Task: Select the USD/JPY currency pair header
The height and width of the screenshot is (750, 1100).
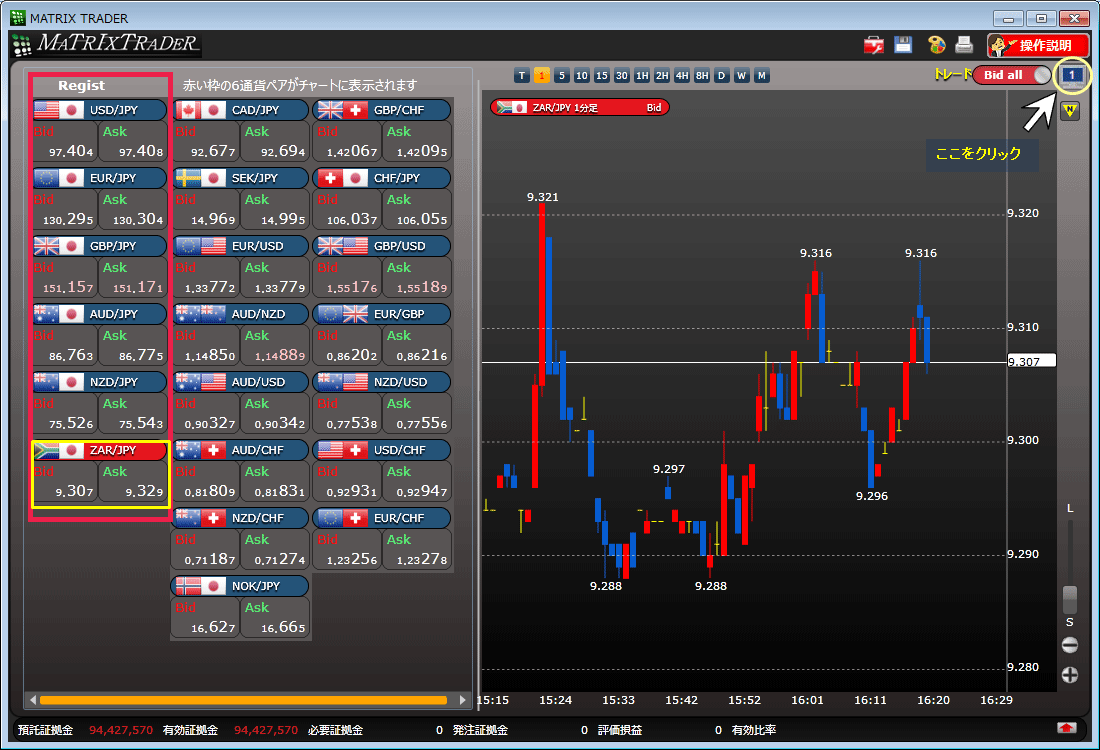Action: 99,110
